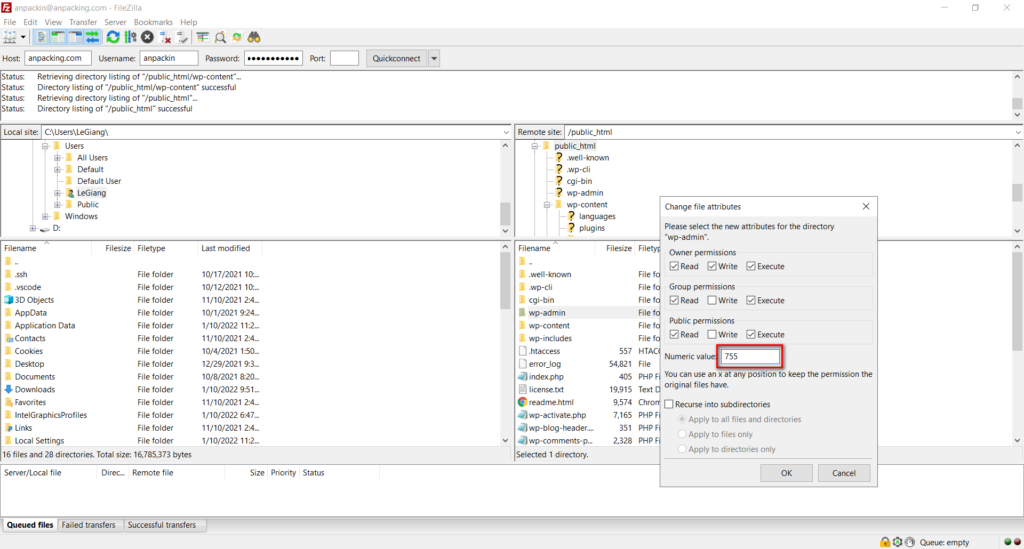Screen dimensions: 1024x549
Task: Click Cancel in Change file attributes dialog
Action: (844, 473)
